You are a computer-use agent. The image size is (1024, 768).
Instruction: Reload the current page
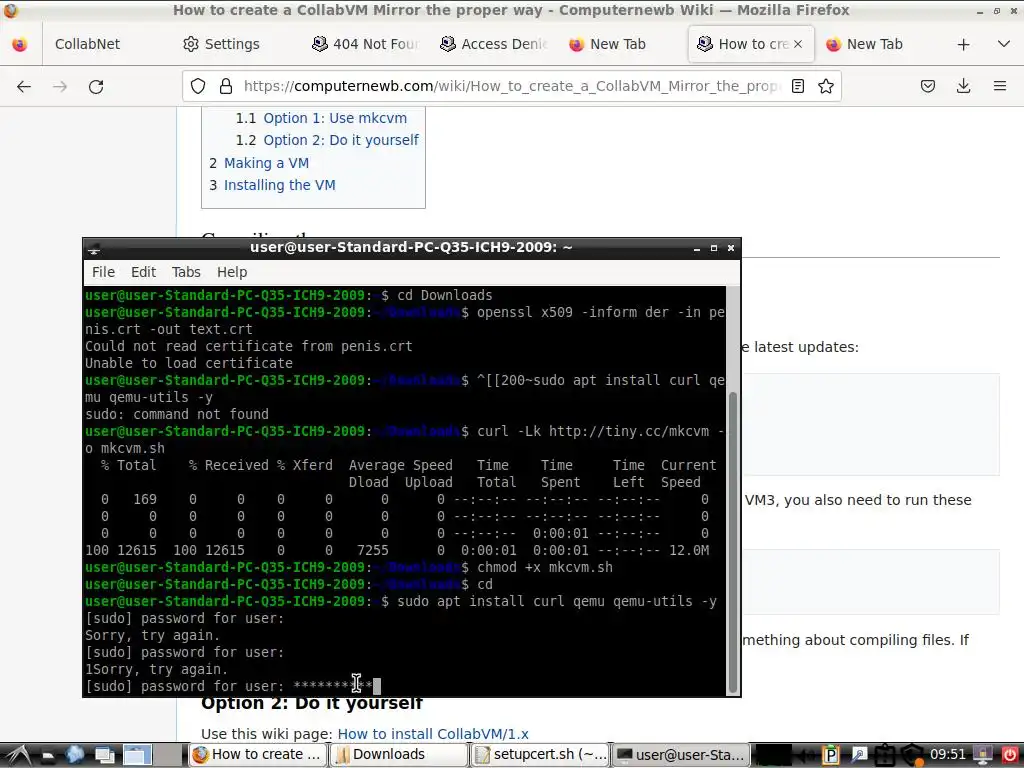click(96, 86)
